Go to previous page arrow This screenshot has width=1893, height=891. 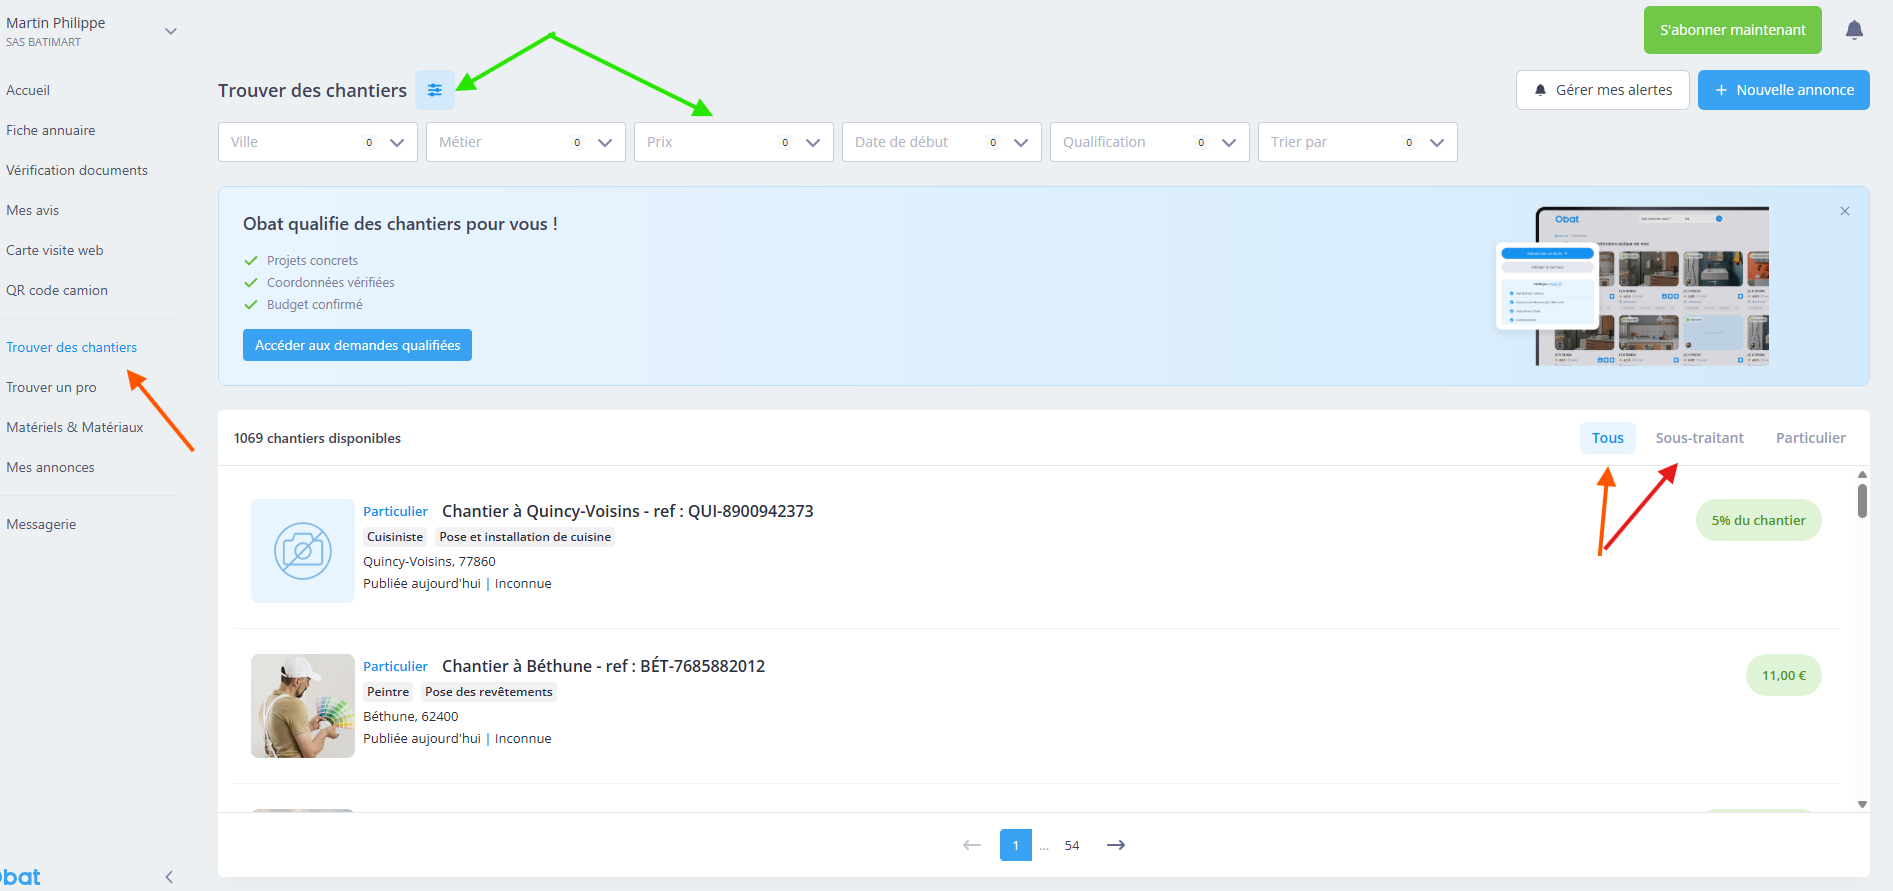972,845
